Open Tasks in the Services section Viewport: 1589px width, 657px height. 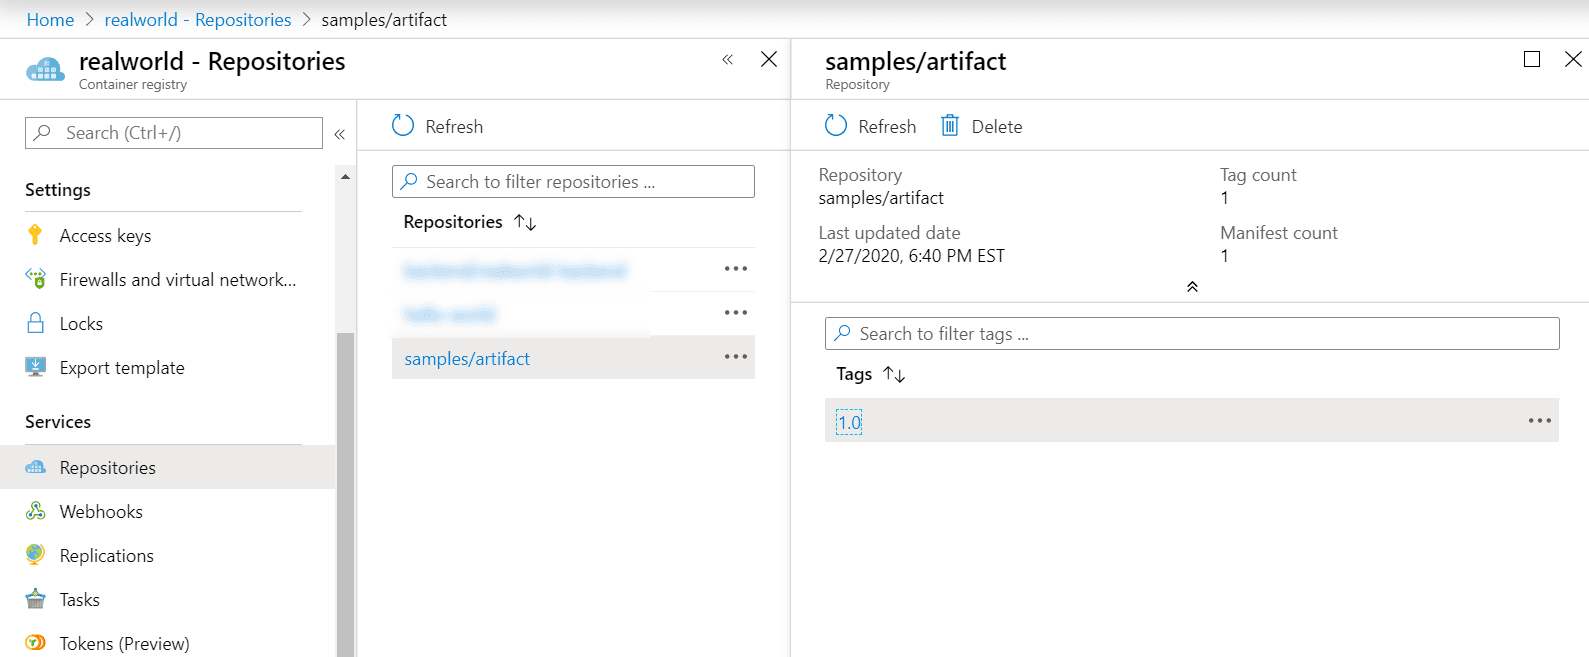pos(79,600)
